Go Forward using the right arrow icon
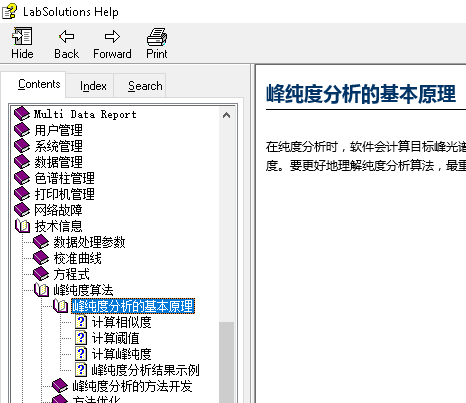 [112, 36]
